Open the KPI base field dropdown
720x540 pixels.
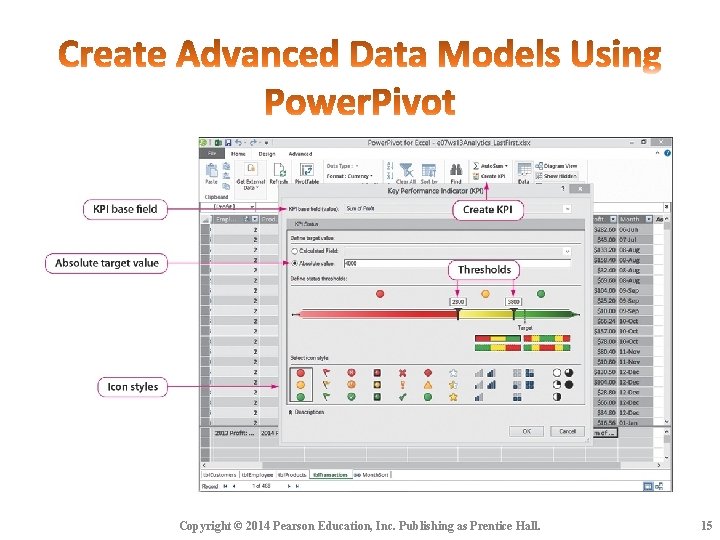(568, 208)
